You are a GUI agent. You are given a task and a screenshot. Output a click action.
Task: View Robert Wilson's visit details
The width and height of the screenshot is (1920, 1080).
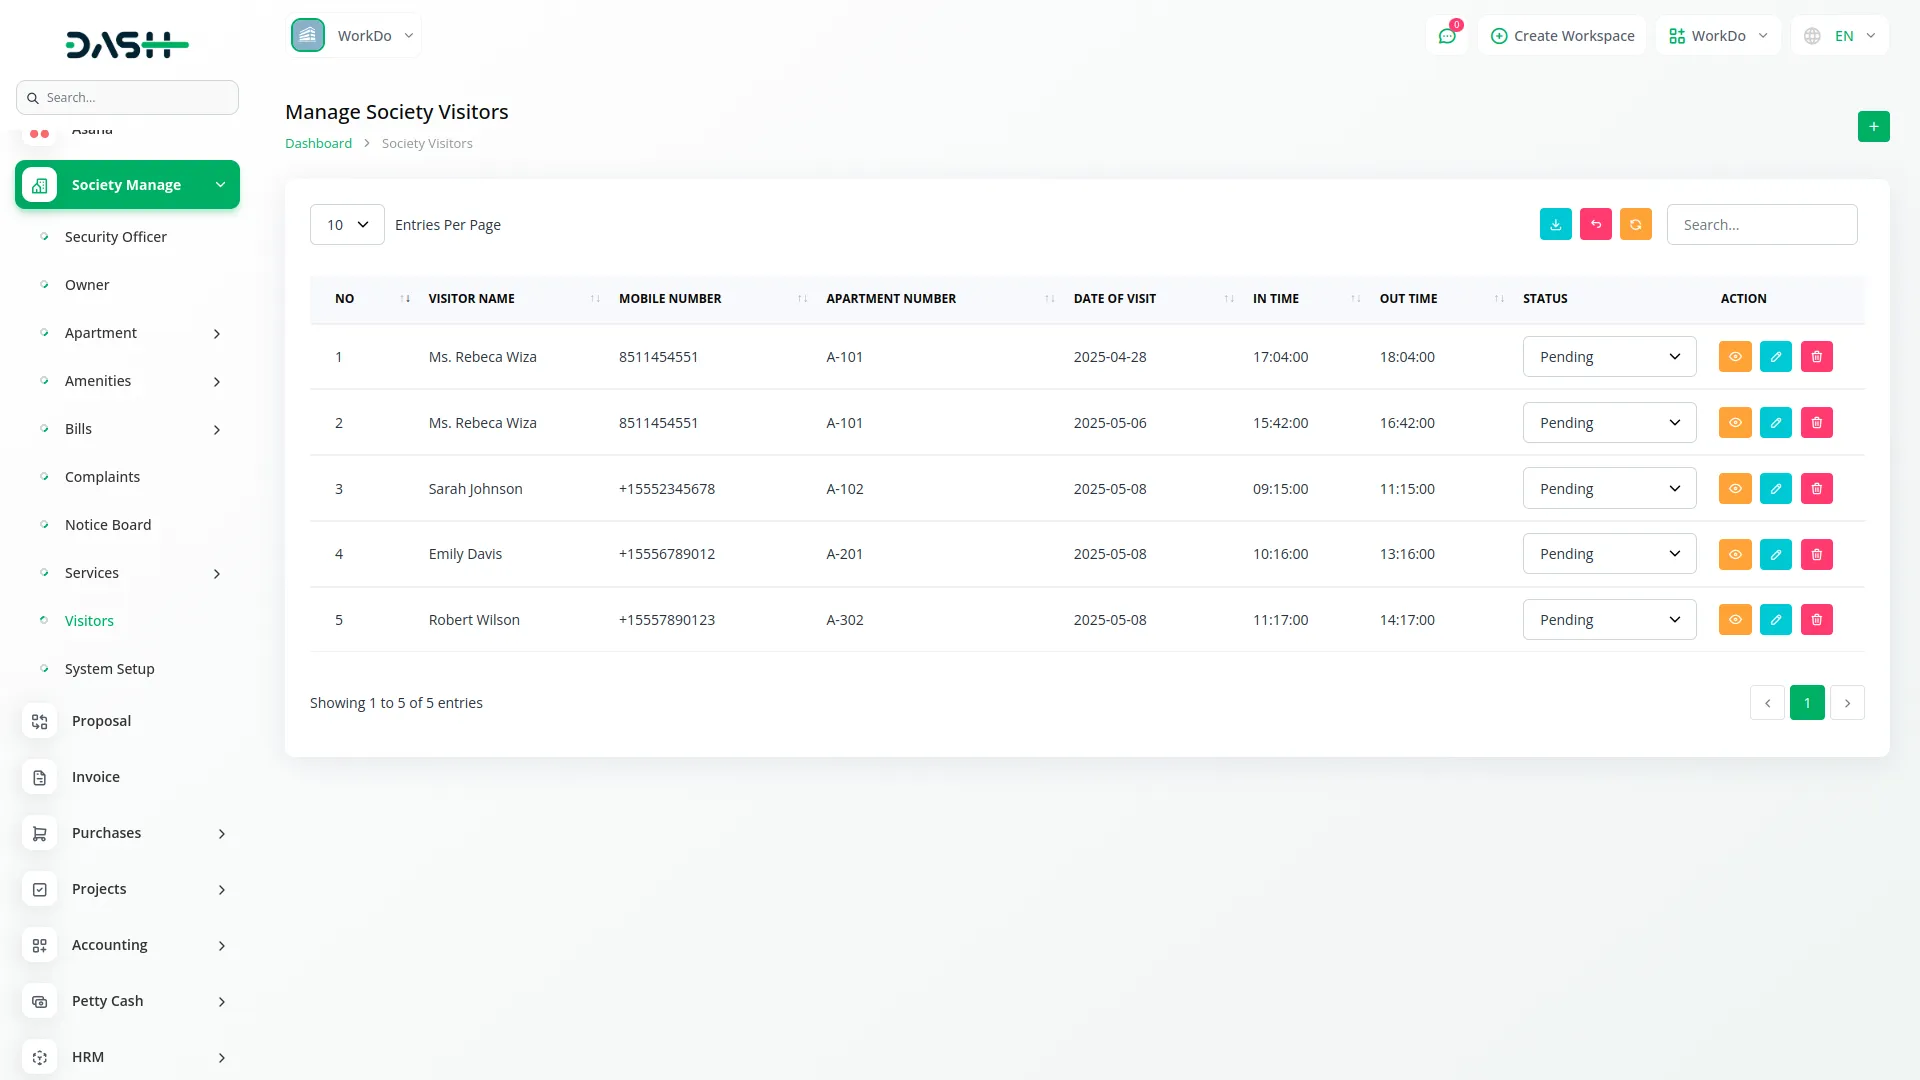click(x=1734, y=620)
